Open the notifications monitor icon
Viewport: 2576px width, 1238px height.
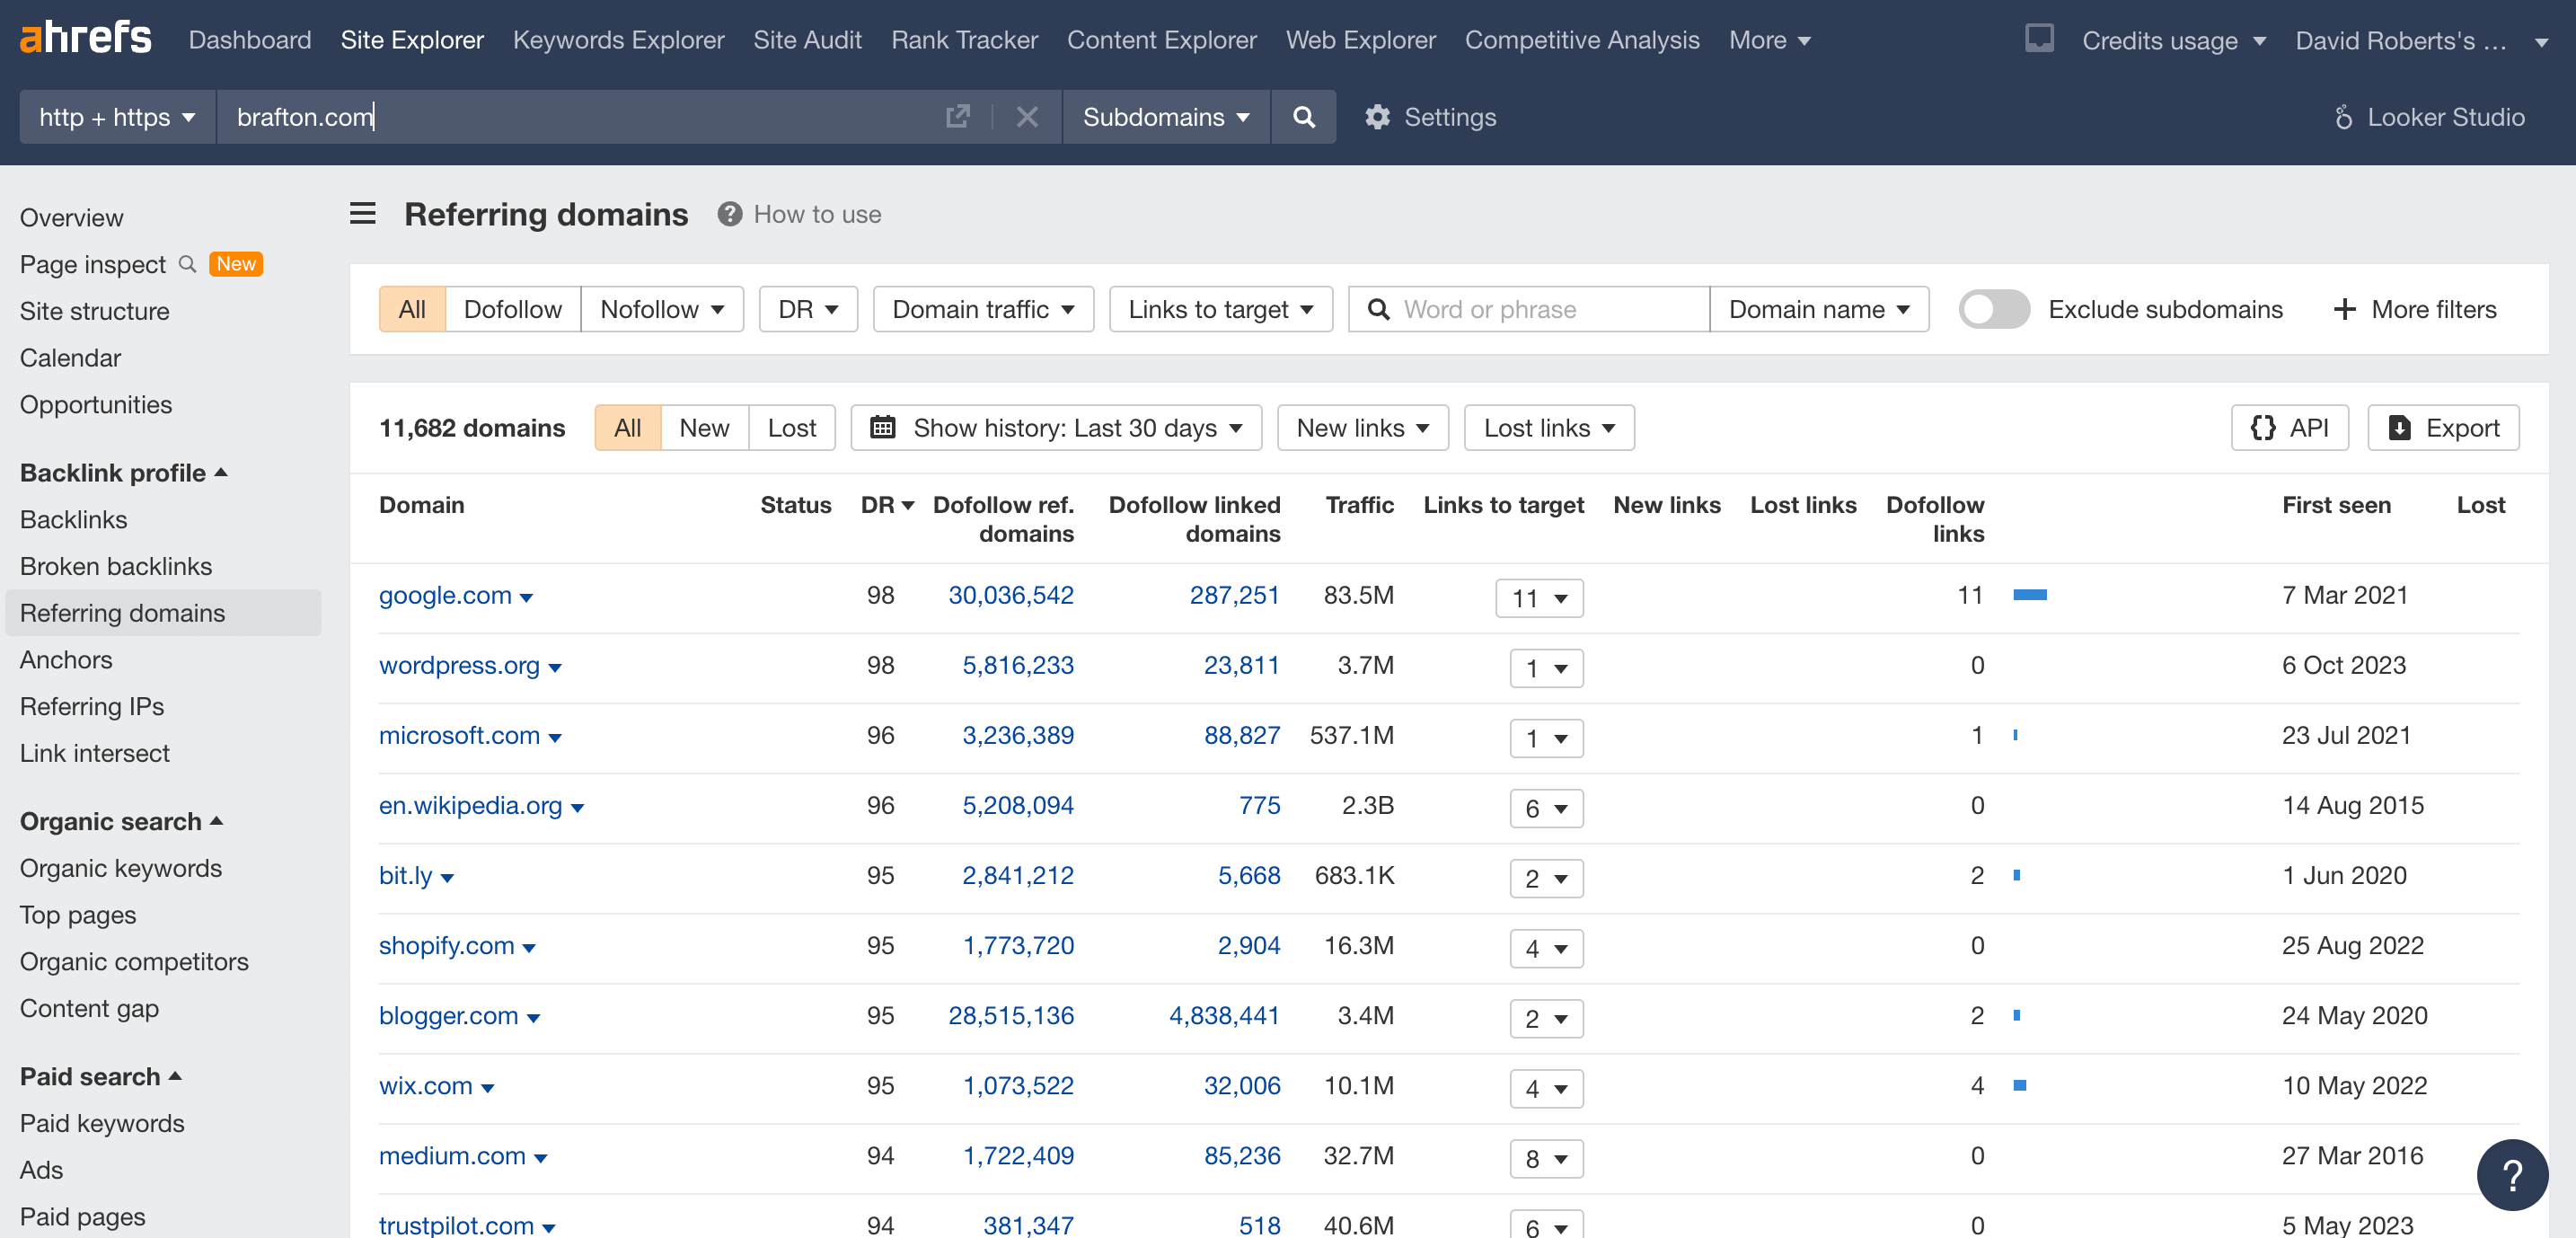2039,38
